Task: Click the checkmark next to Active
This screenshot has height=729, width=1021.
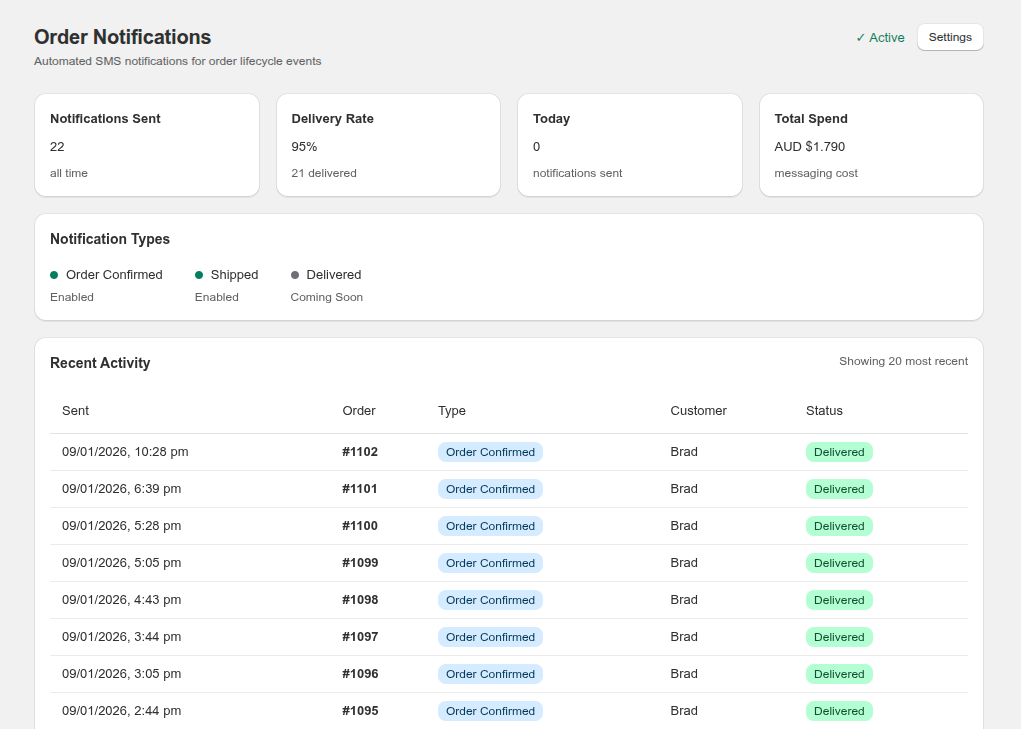Action: click(859, 37)
